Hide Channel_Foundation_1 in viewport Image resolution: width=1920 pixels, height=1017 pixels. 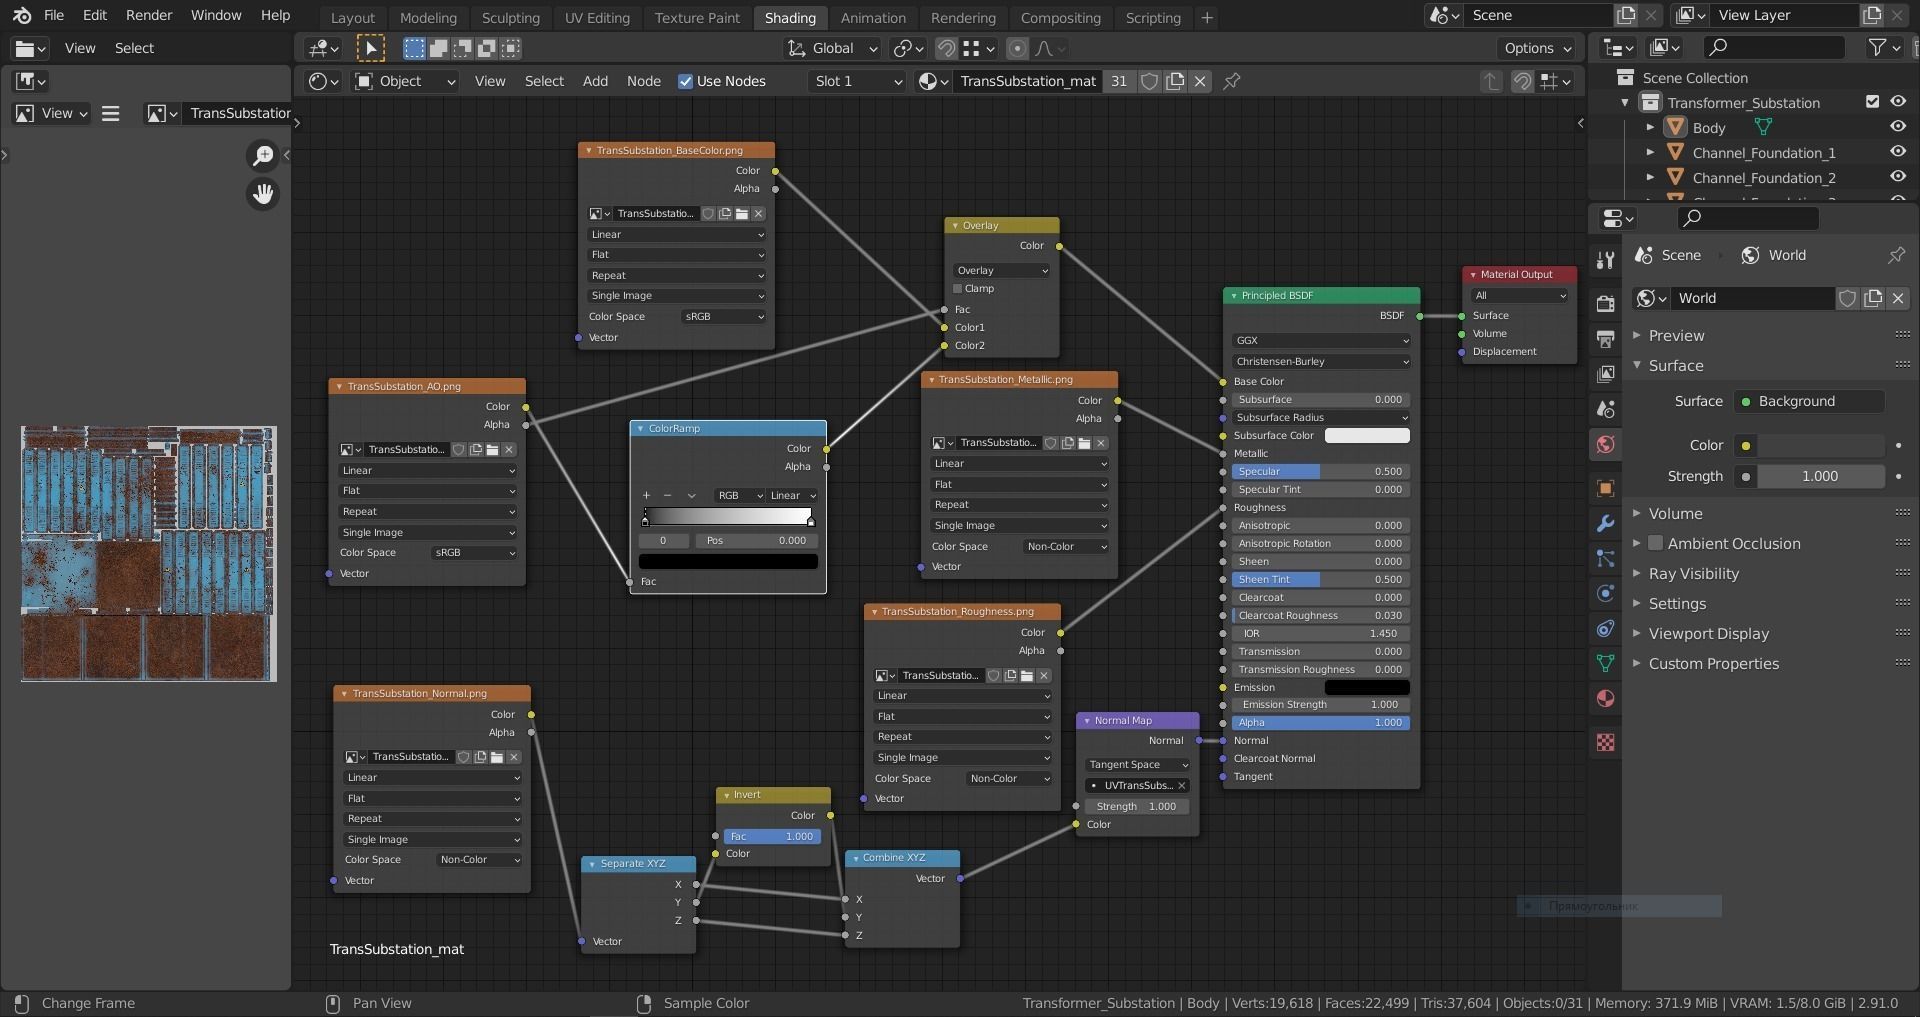1898,152
